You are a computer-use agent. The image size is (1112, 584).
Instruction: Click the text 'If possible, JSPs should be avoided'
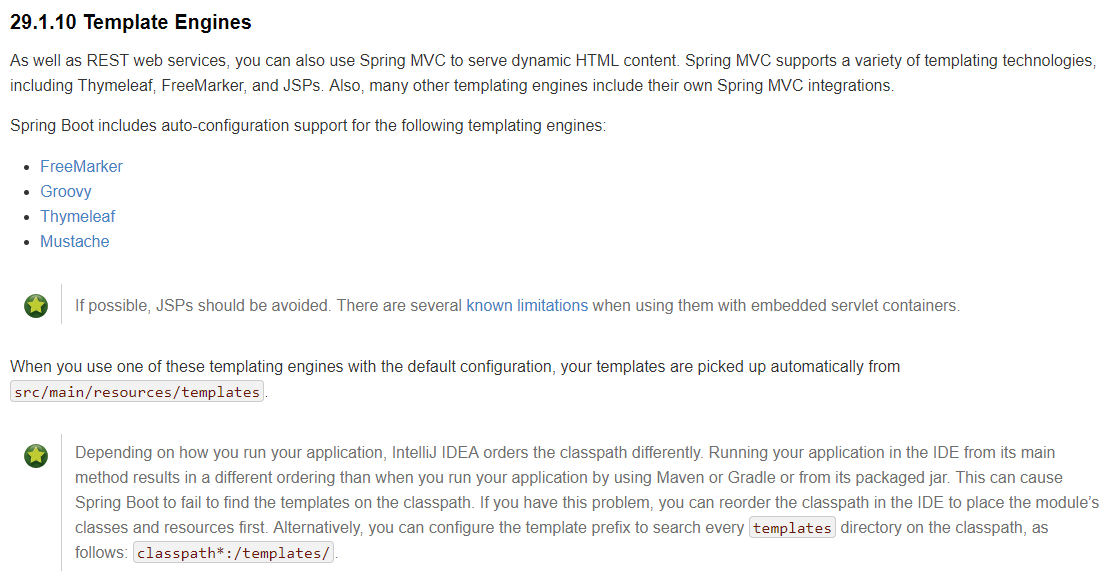(202, 306)
